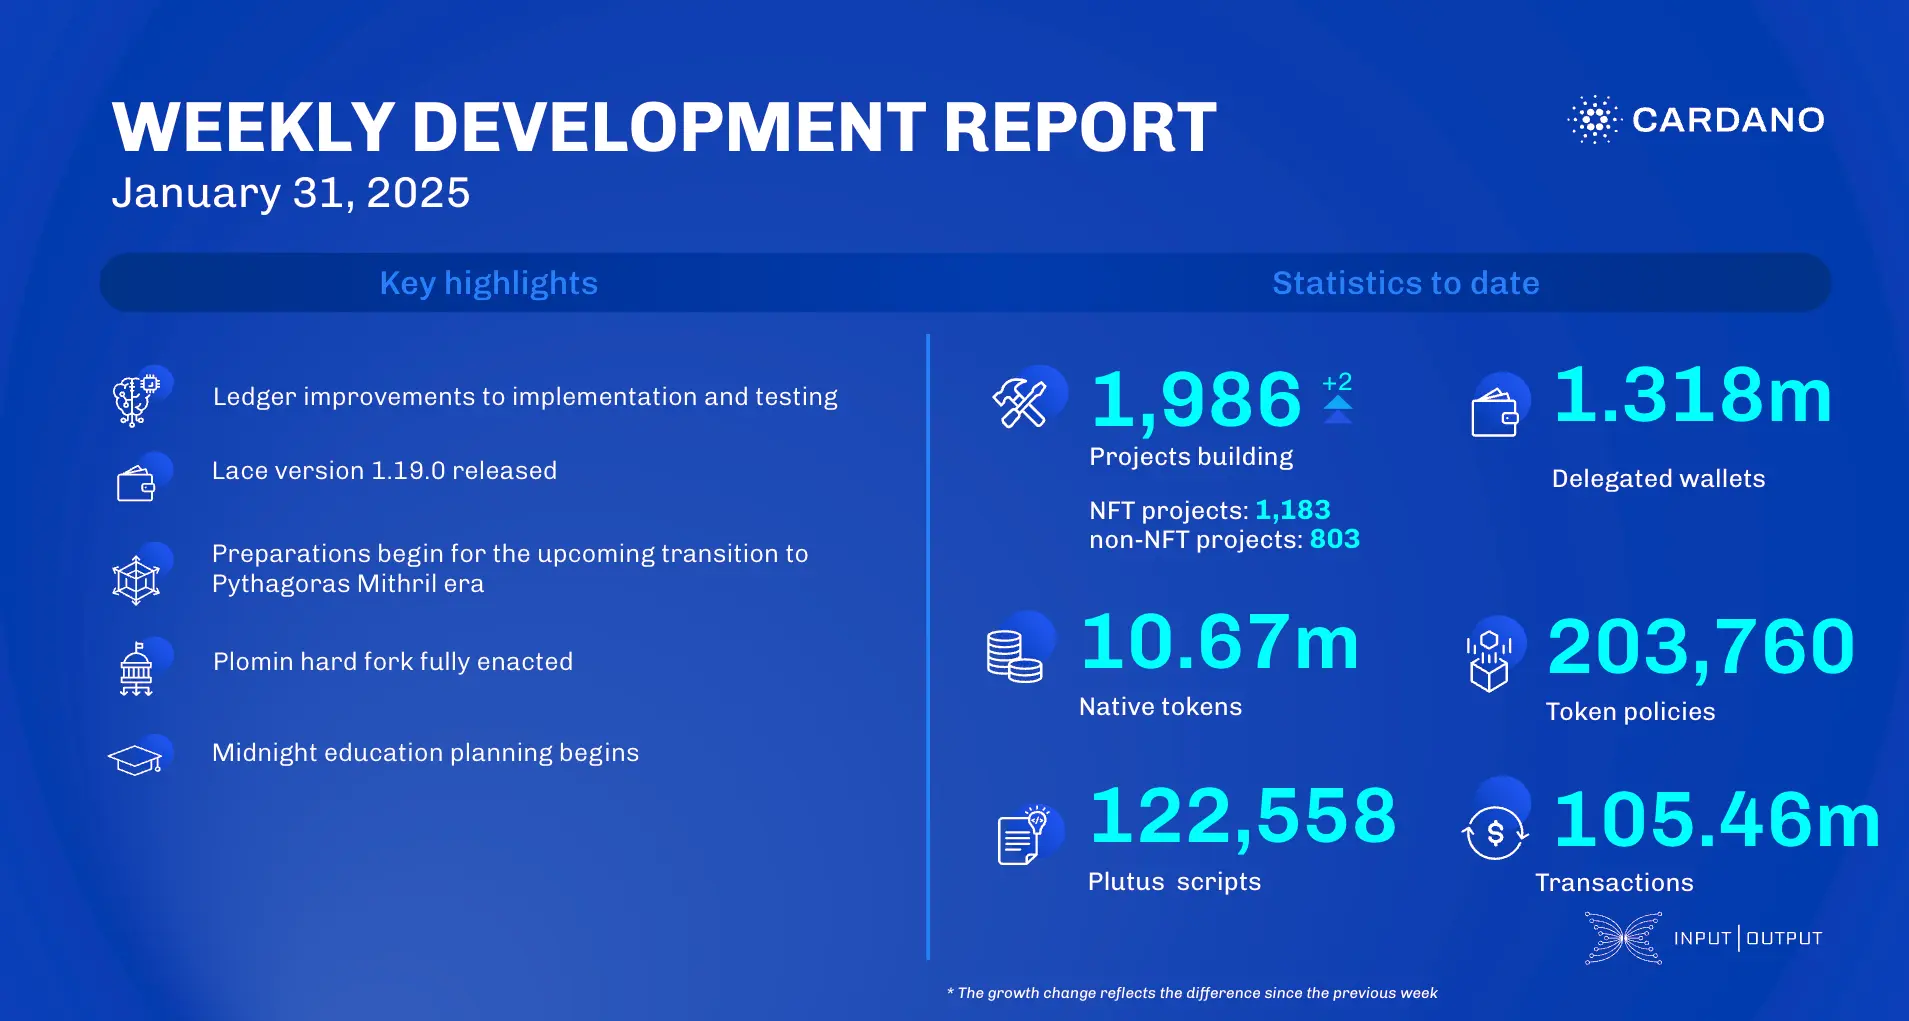Click the INPUT OUTPUT text link
This screenshot has height=1021, width=1909.
(x=1748, y=938)
